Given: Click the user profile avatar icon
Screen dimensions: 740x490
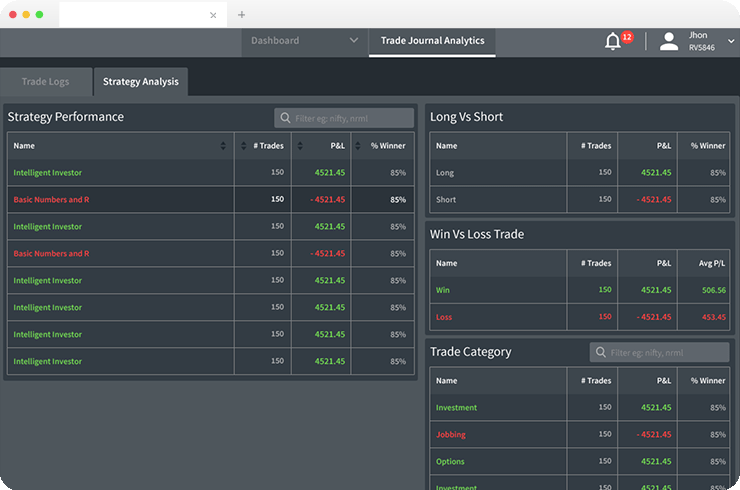Looking at the screenshot, I should 669,41.
